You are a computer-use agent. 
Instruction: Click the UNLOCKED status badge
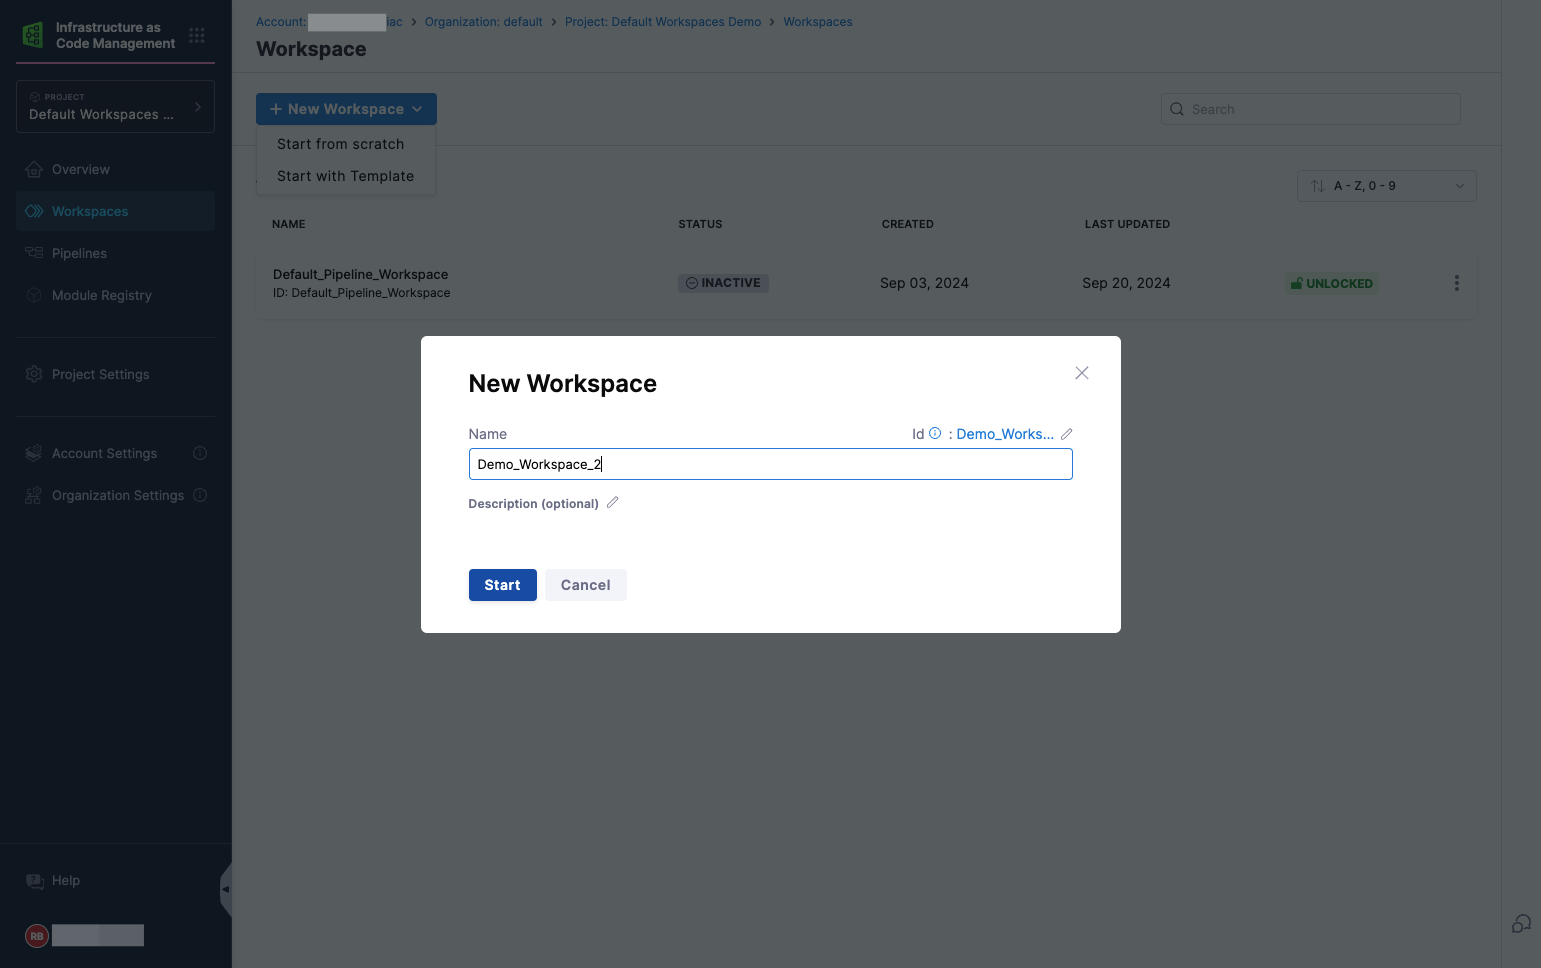1331,283
